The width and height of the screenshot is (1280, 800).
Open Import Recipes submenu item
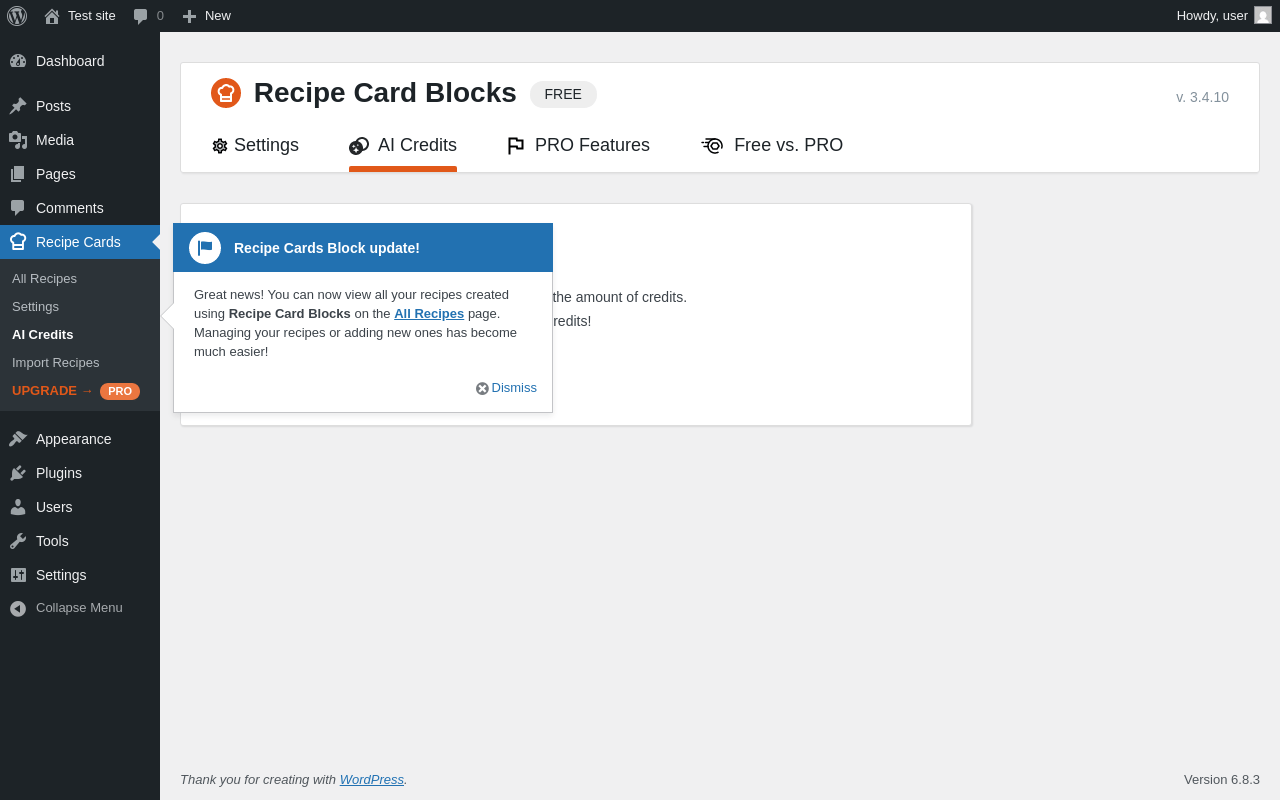tap(56, 363)
